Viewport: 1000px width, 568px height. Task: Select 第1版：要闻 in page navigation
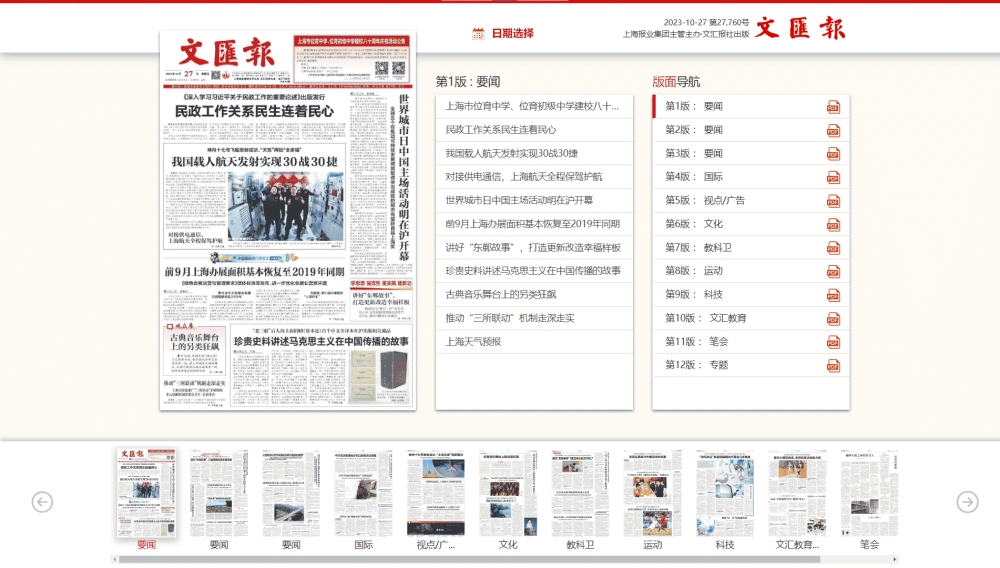pos(694,106)
